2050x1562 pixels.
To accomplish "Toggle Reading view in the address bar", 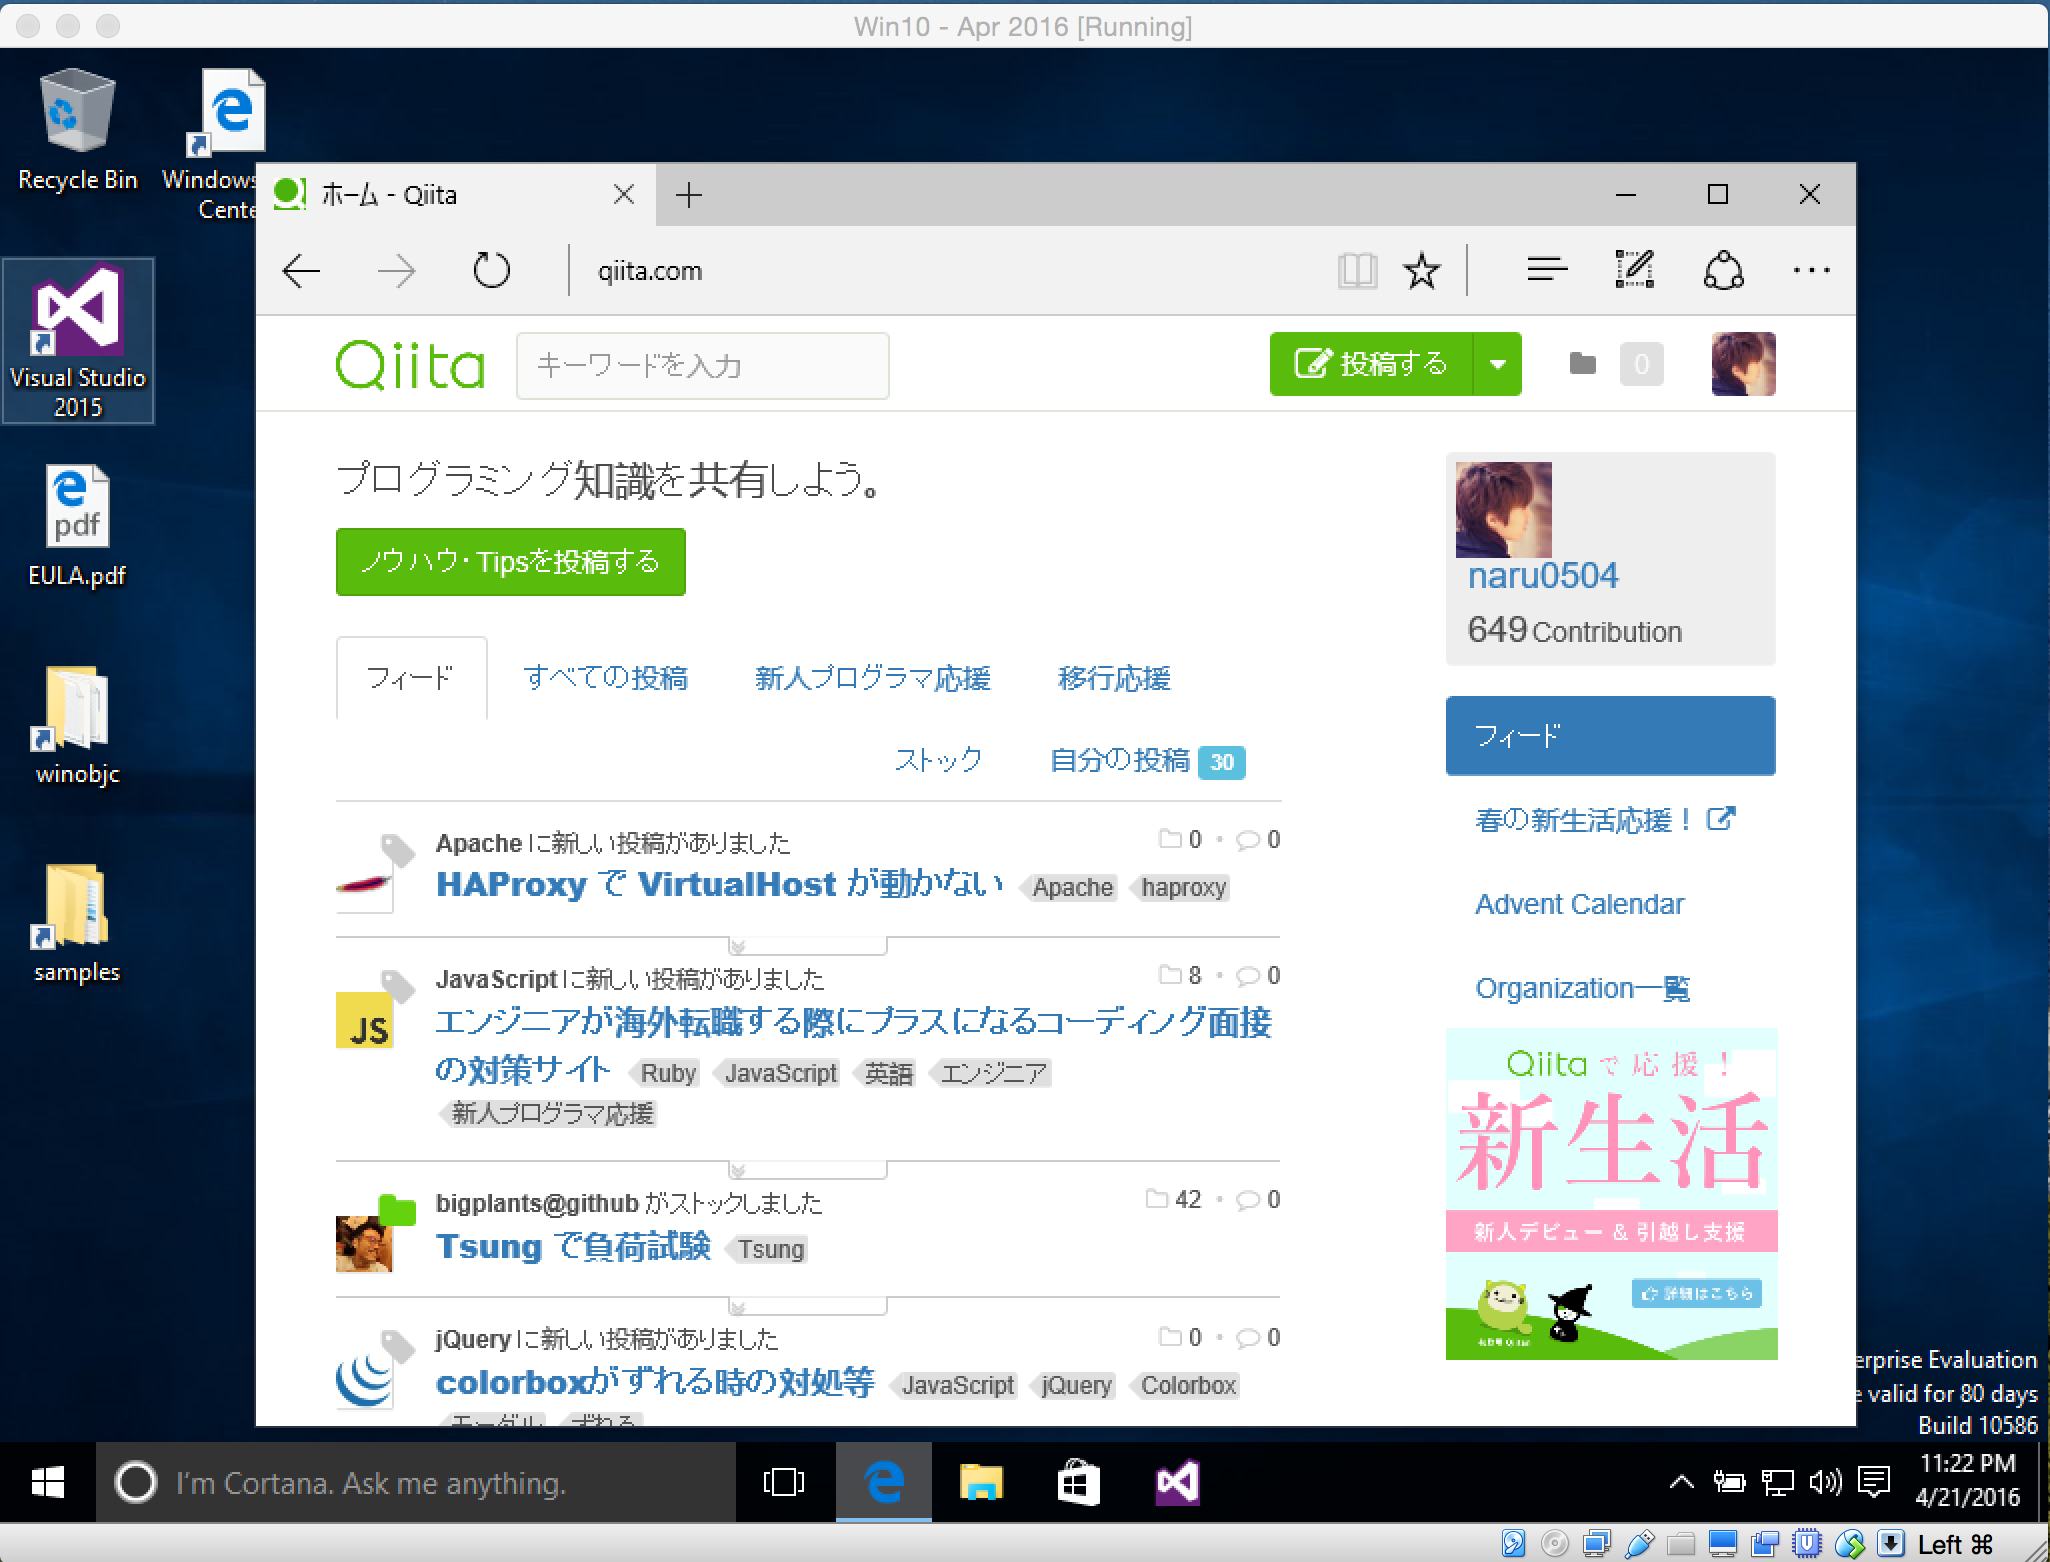I will pyautogui.click(x=1357, y=270).
